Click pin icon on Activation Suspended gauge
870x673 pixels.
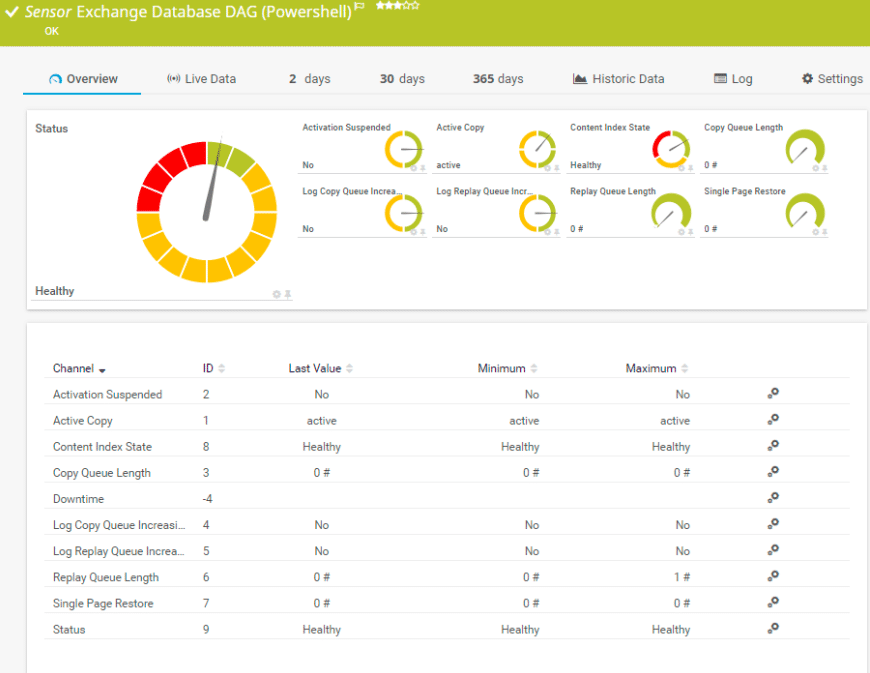[x=422, y=168]
